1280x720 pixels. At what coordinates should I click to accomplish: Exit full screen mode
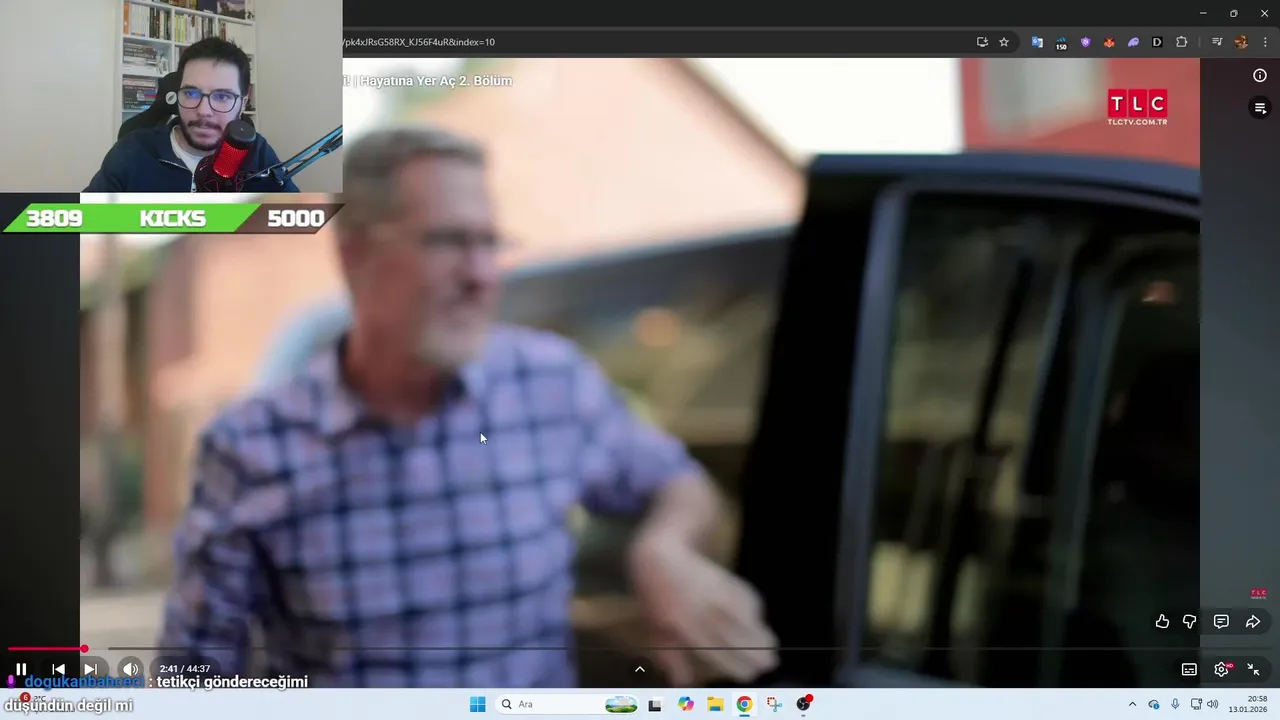pos(1253,669)
